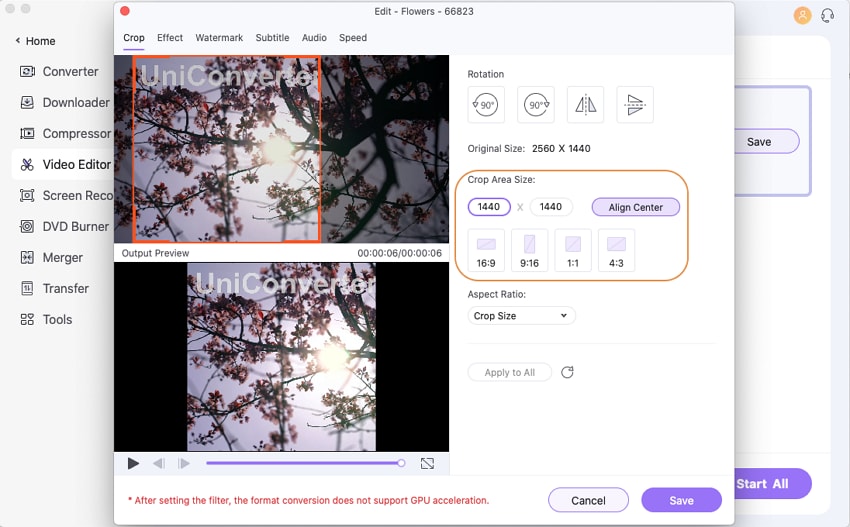This screenshot has width=850, height=527.
Task: Switch to the Crop tab
Action: 133,38
